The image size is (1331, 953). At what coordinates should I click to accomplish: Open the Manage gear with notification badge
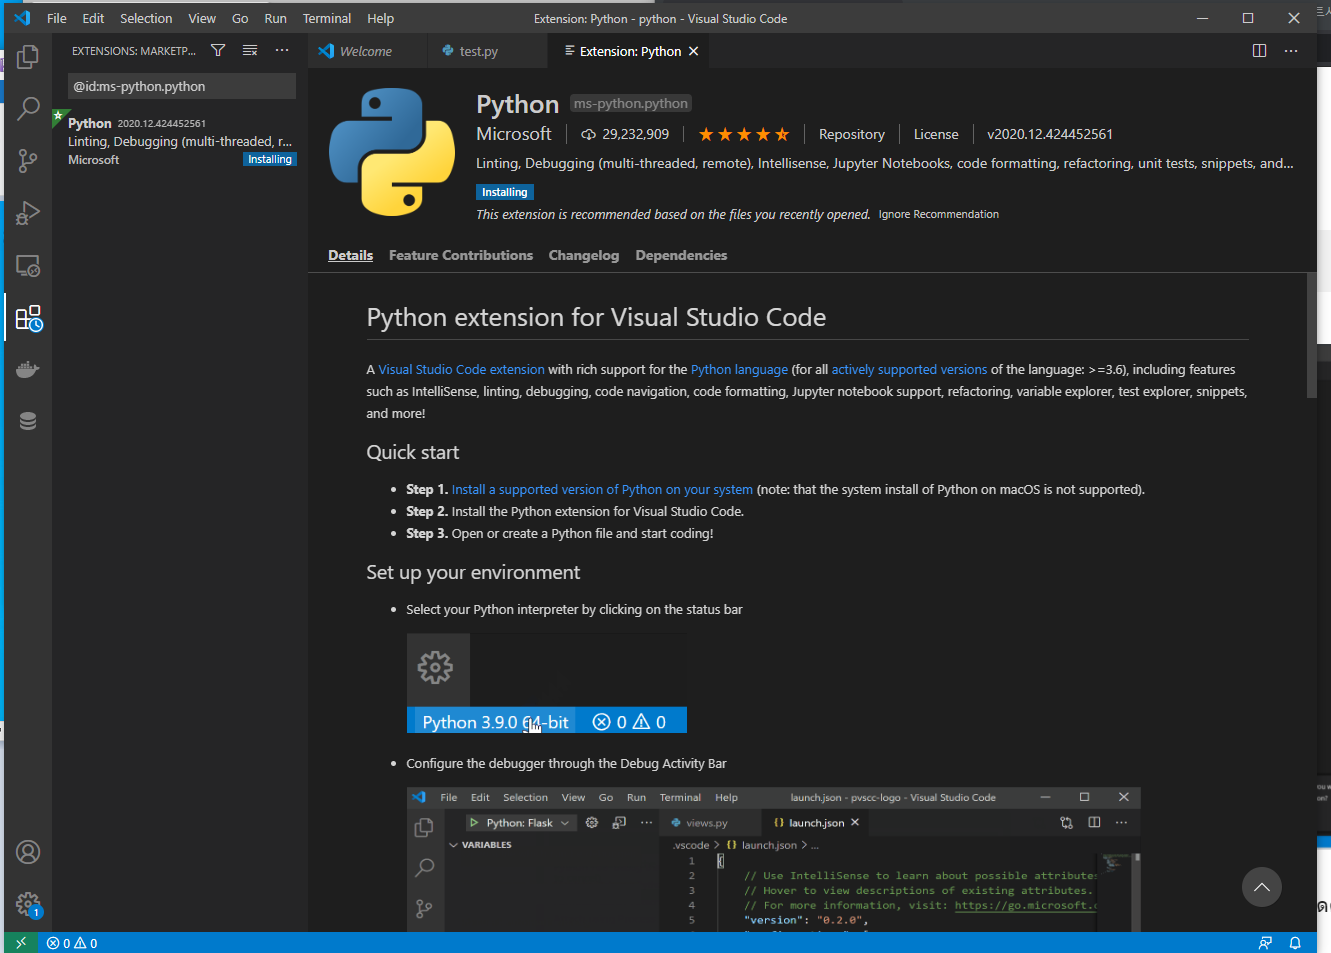(27, 903)
